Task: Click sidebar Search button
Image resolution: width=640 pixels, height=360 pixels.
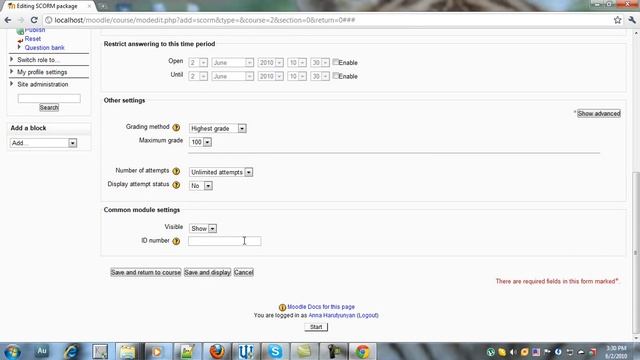Action: [49, 107]
